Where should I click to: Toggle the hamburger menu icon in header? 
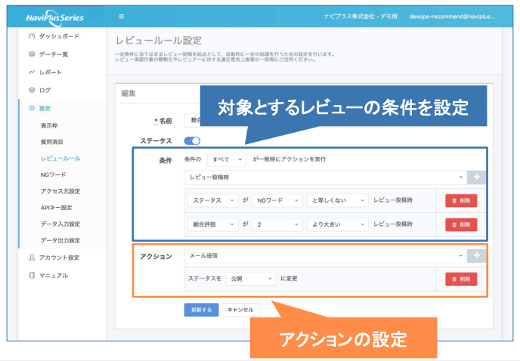click(x=121, y=16)
